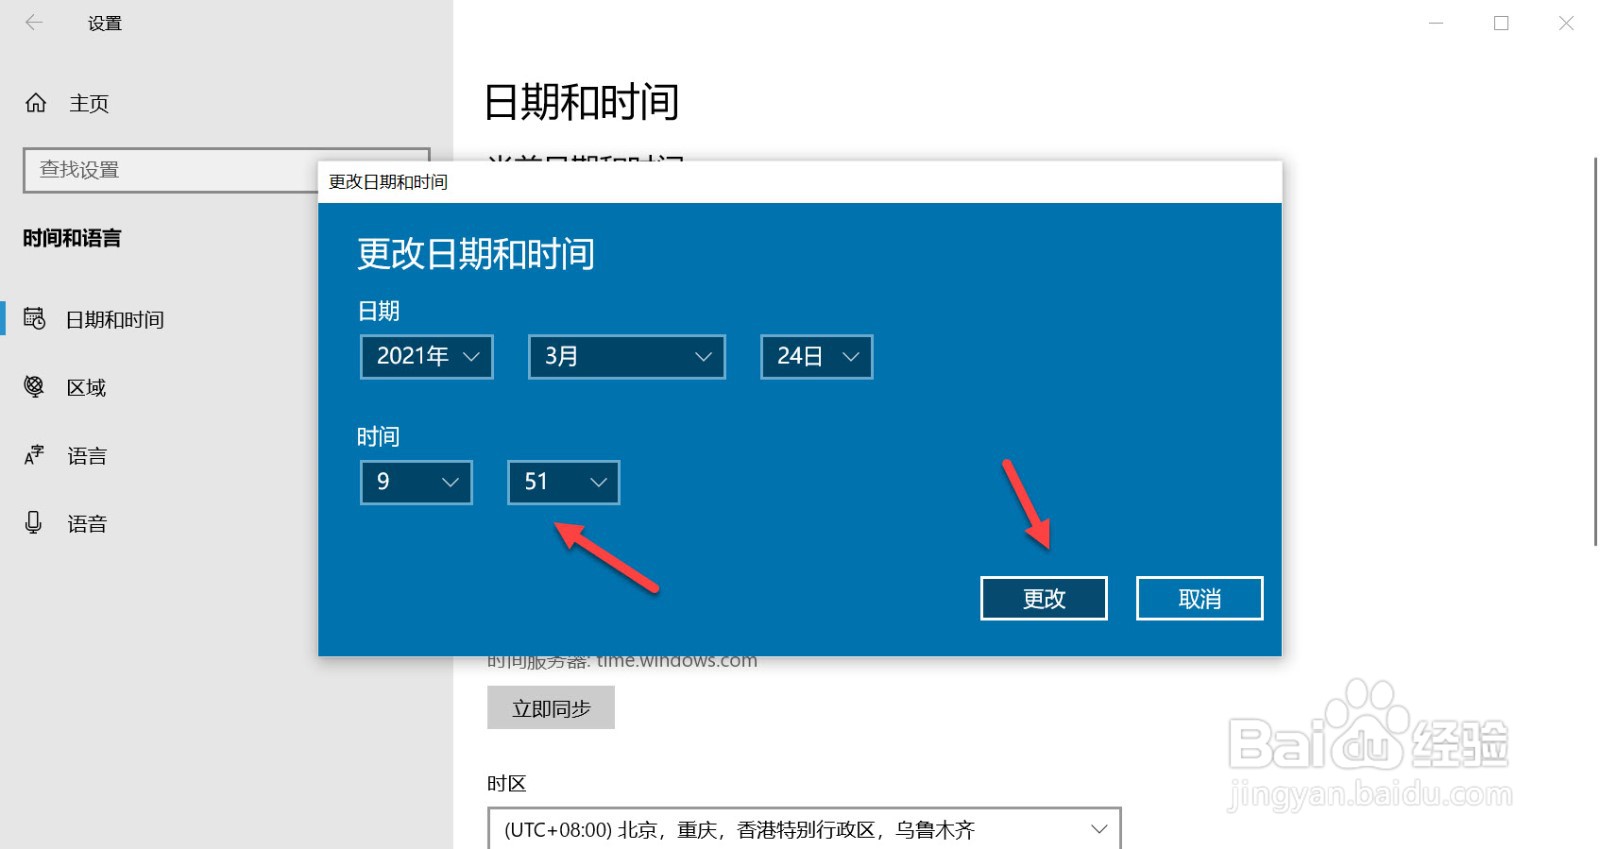Viewport: 1600px width, 849px height.
Task: Click the 立即同步 sync button
Action: [551, 708]
